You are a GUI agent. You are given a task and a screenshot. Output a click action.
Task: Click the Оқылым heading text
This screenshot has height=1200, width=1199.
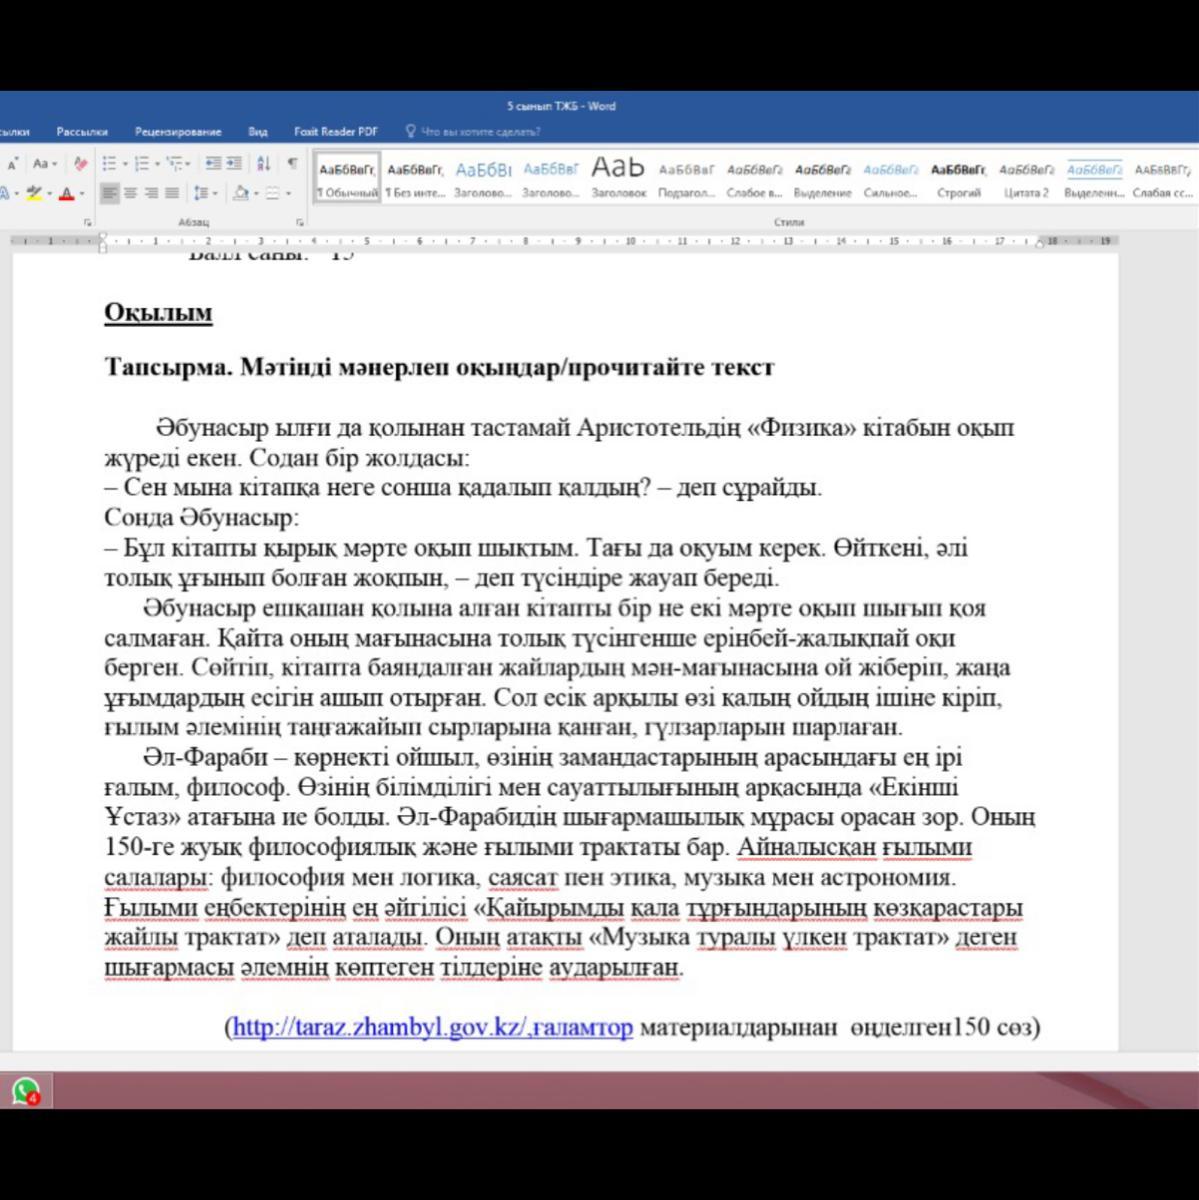click(x=158, y=313)
